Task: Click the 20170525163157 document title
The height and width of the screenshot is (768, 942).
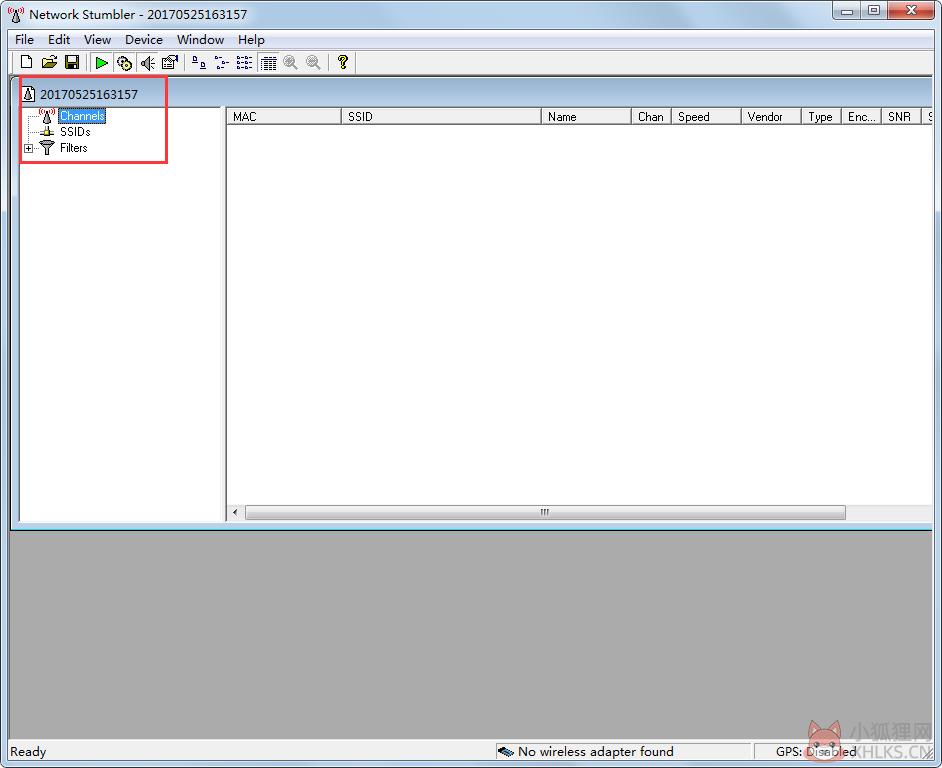Action: [x=89, y=94]
